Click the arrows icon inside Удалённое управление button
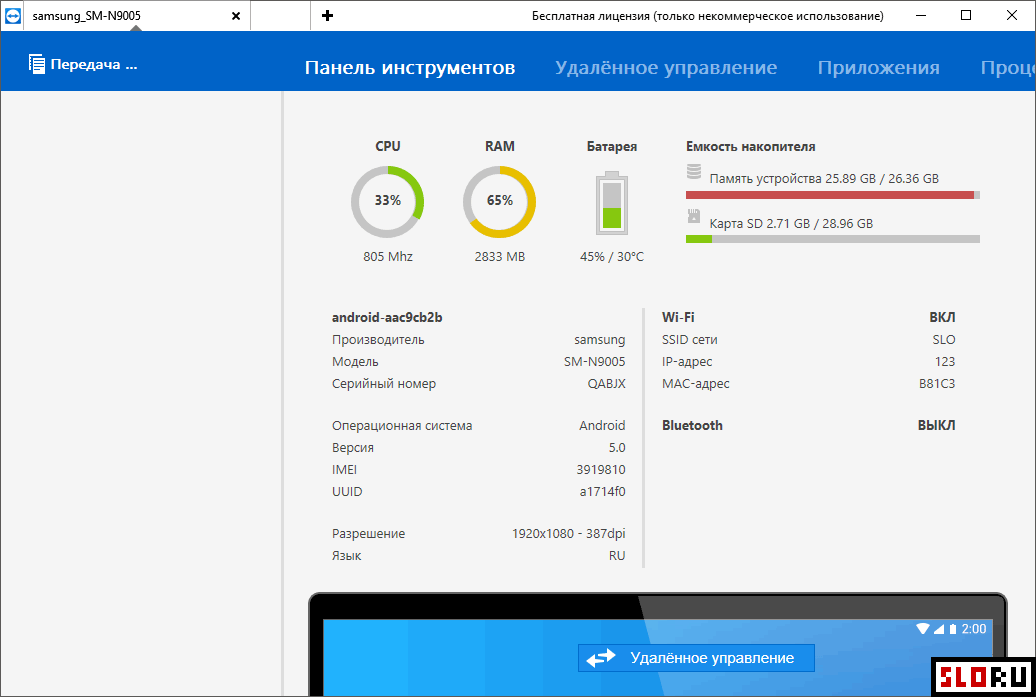 [x=601, y=658]
